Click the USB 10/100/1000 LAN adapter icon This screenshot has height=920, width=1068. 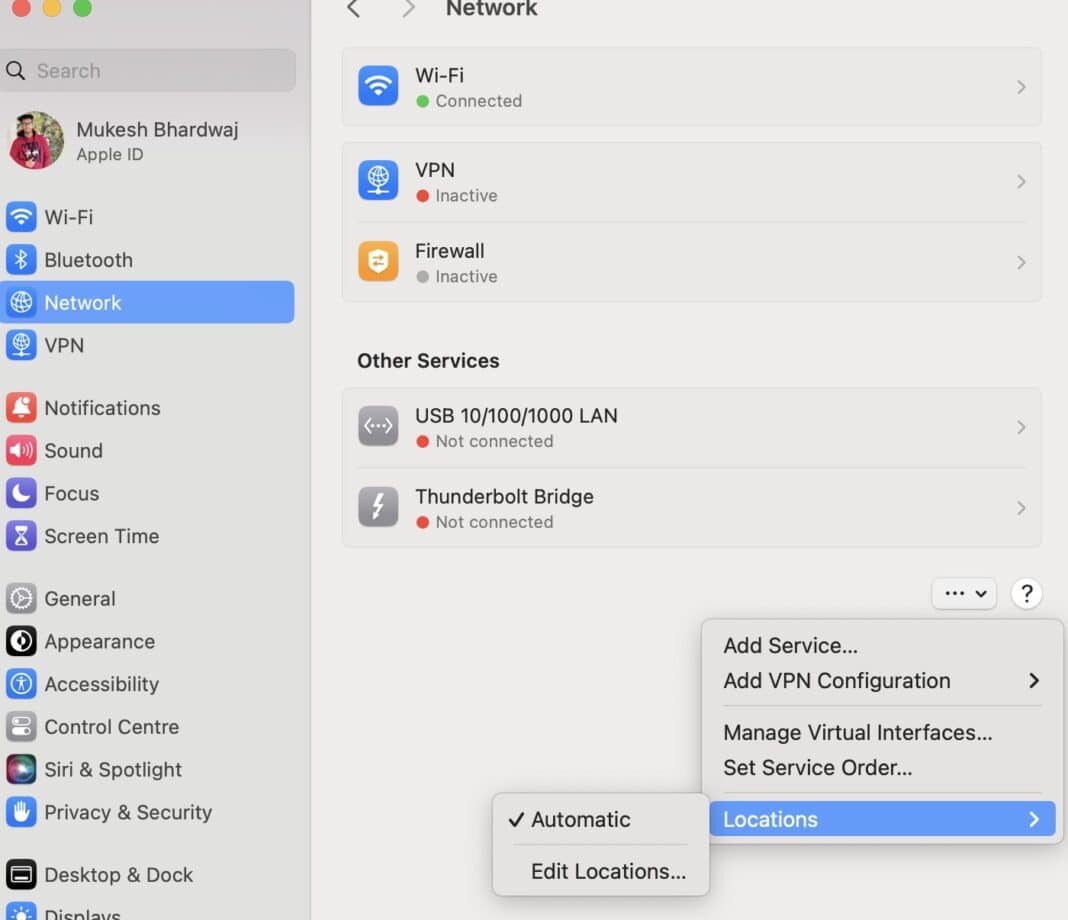pyautogui.click(x=378, y=426)
